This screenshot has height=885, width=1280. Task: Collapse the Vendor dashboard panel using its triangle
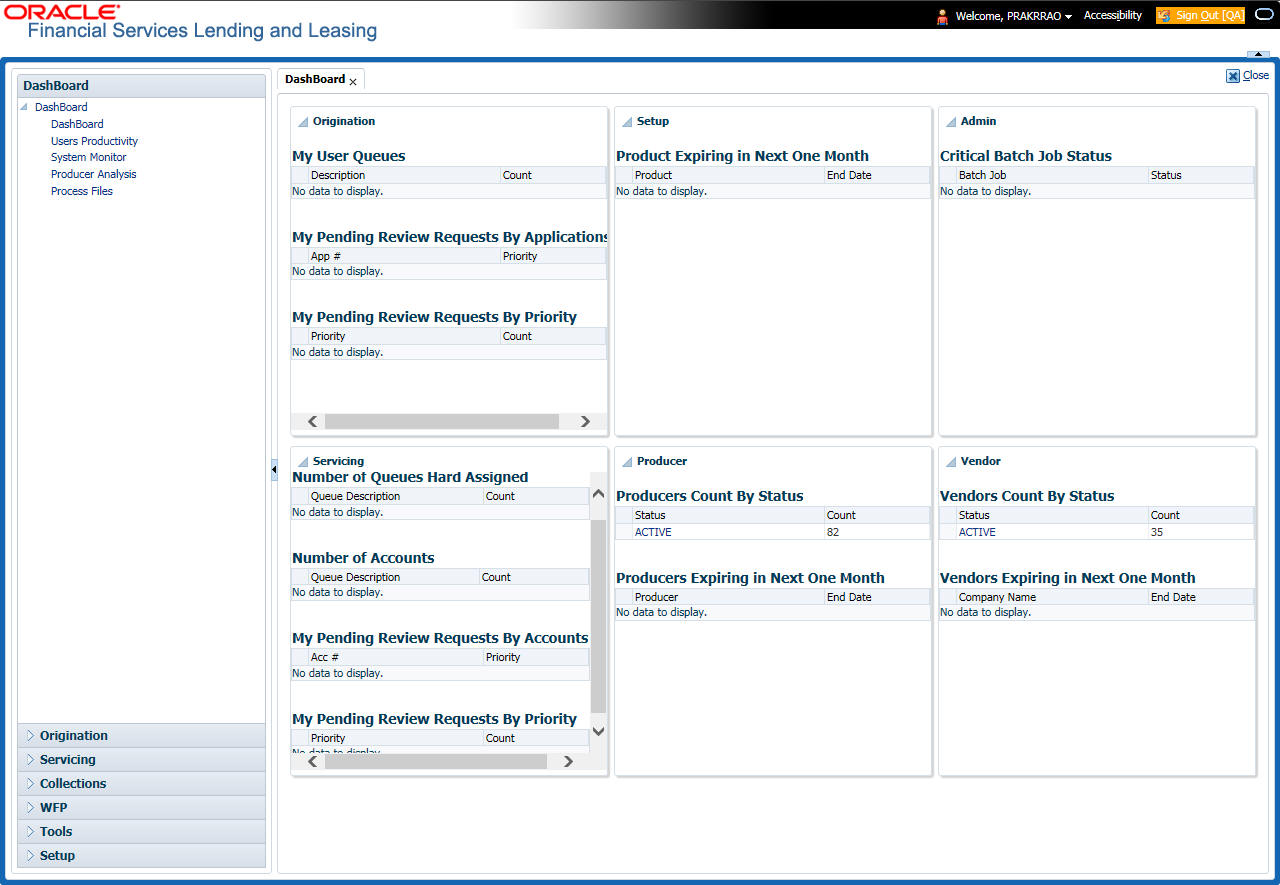pos(951,462)
